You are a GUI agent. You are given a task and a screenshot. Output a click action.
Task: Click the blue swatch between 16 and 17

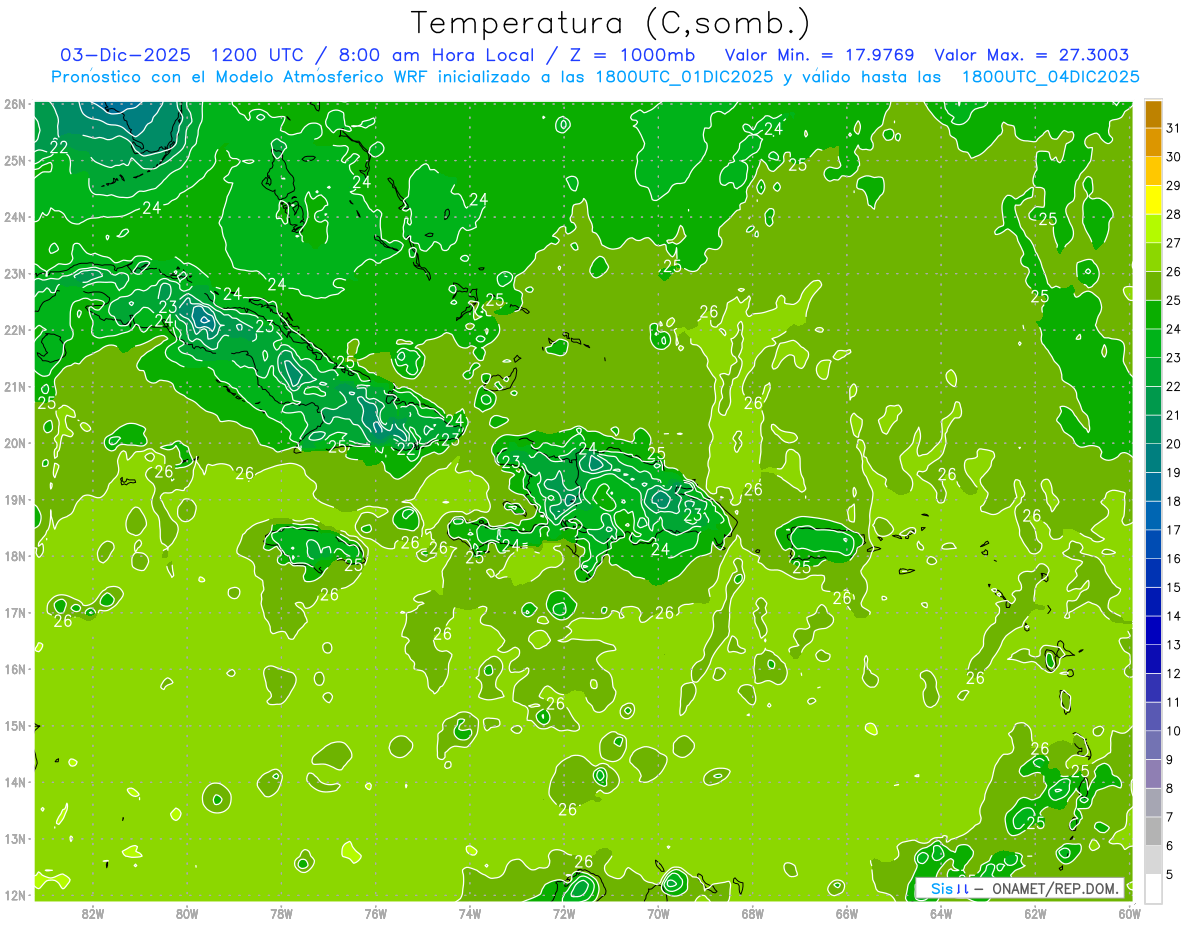(1153, 544)
